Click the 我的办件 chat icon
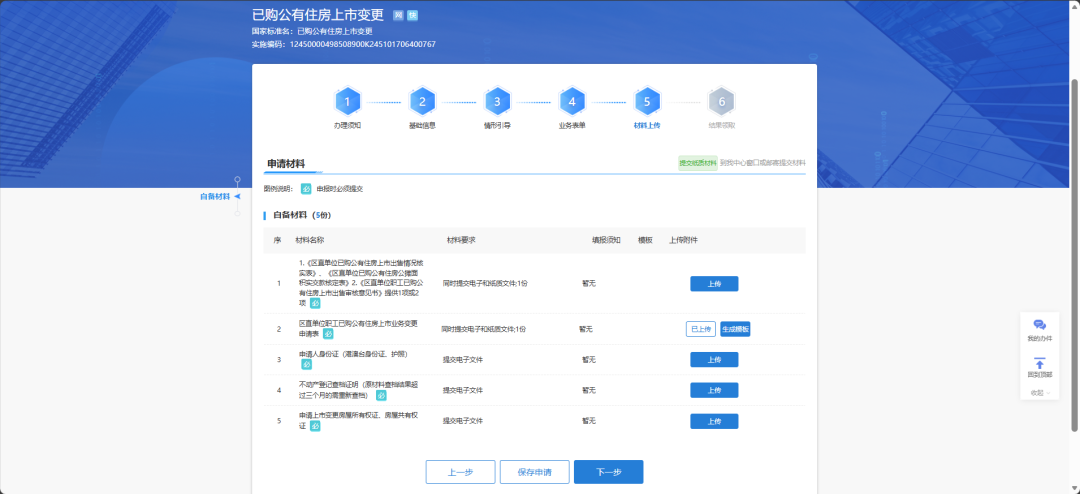 pyautogui.click(x=1039, y=325)
